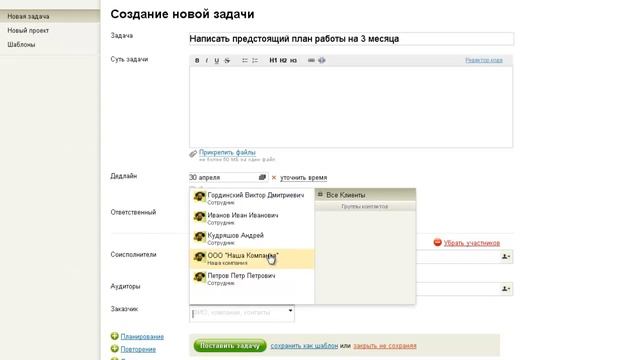640x360 pixels.
Task: Click the Задача title input field
Action: (x=351, y=39)
